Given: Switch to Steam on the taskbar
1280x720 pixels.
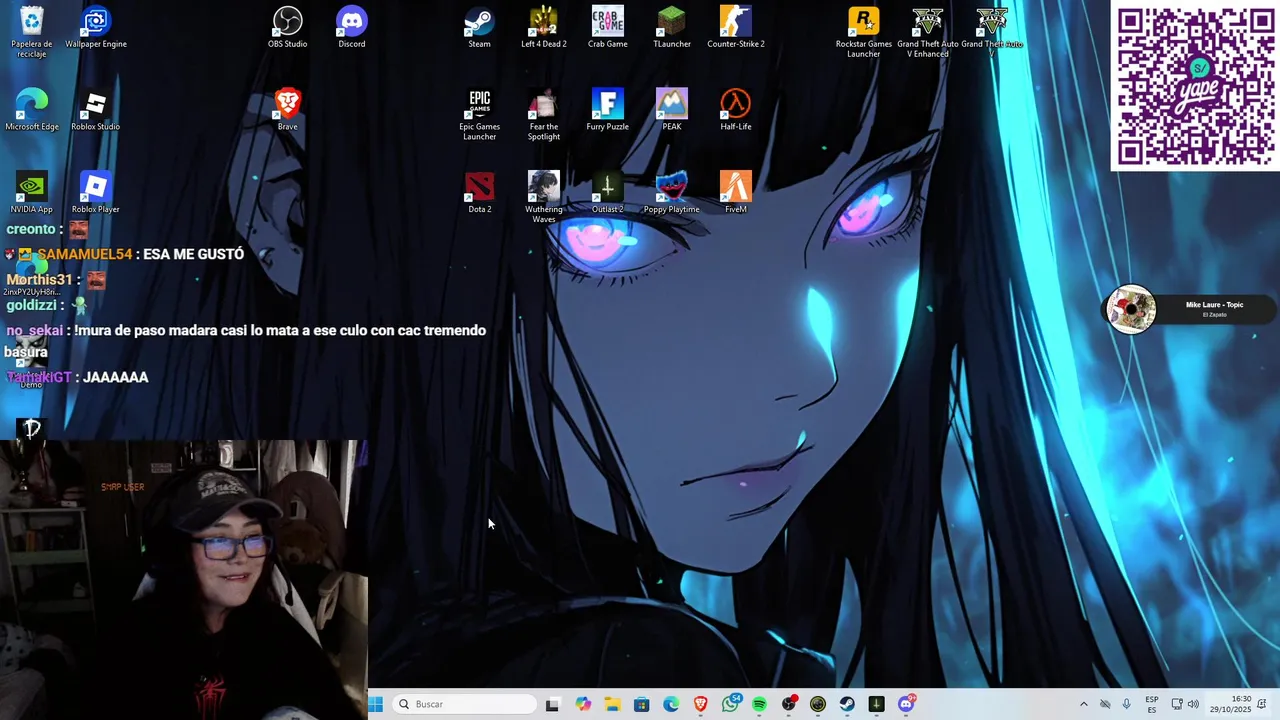Looking at the screenshot, I should [x=847, y=704].
